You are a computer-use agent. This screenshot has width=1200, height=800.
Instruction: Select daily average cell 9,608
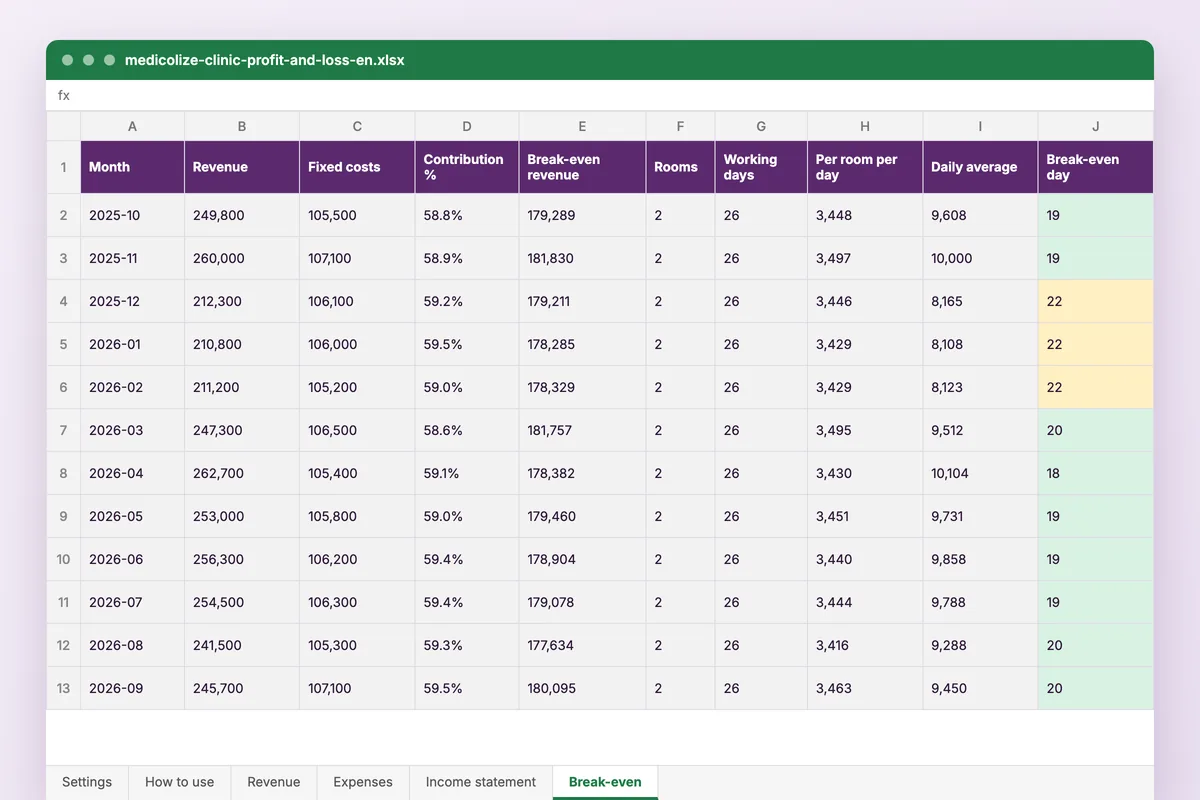pos(980,215)
